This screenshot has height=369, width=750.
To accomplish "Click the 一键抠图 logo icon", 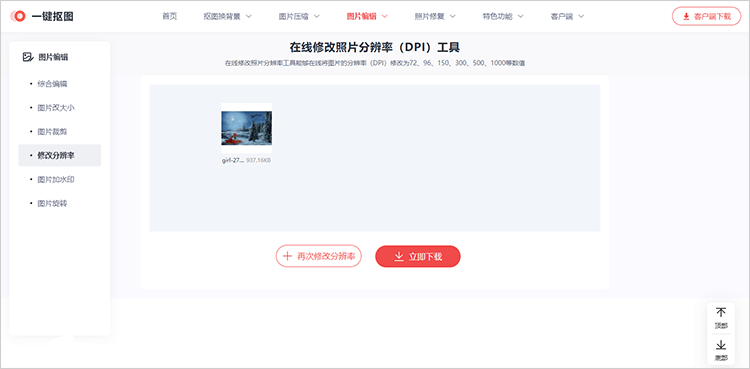I will [x=18, y=16].
